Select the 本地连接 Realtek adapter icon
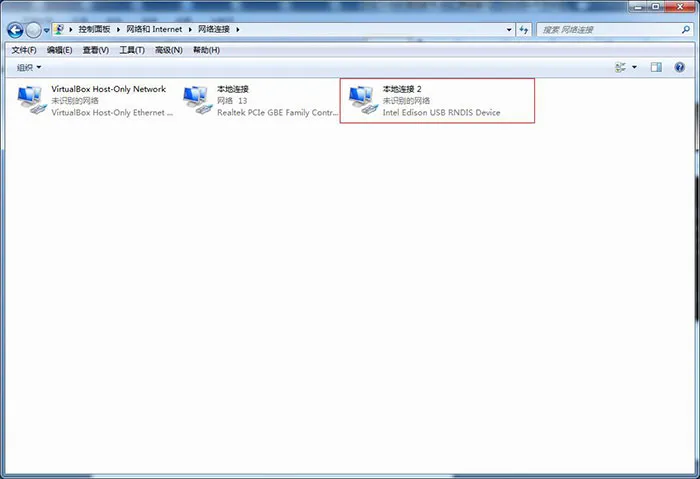700x479 pixels. click(x=197, y=100)
